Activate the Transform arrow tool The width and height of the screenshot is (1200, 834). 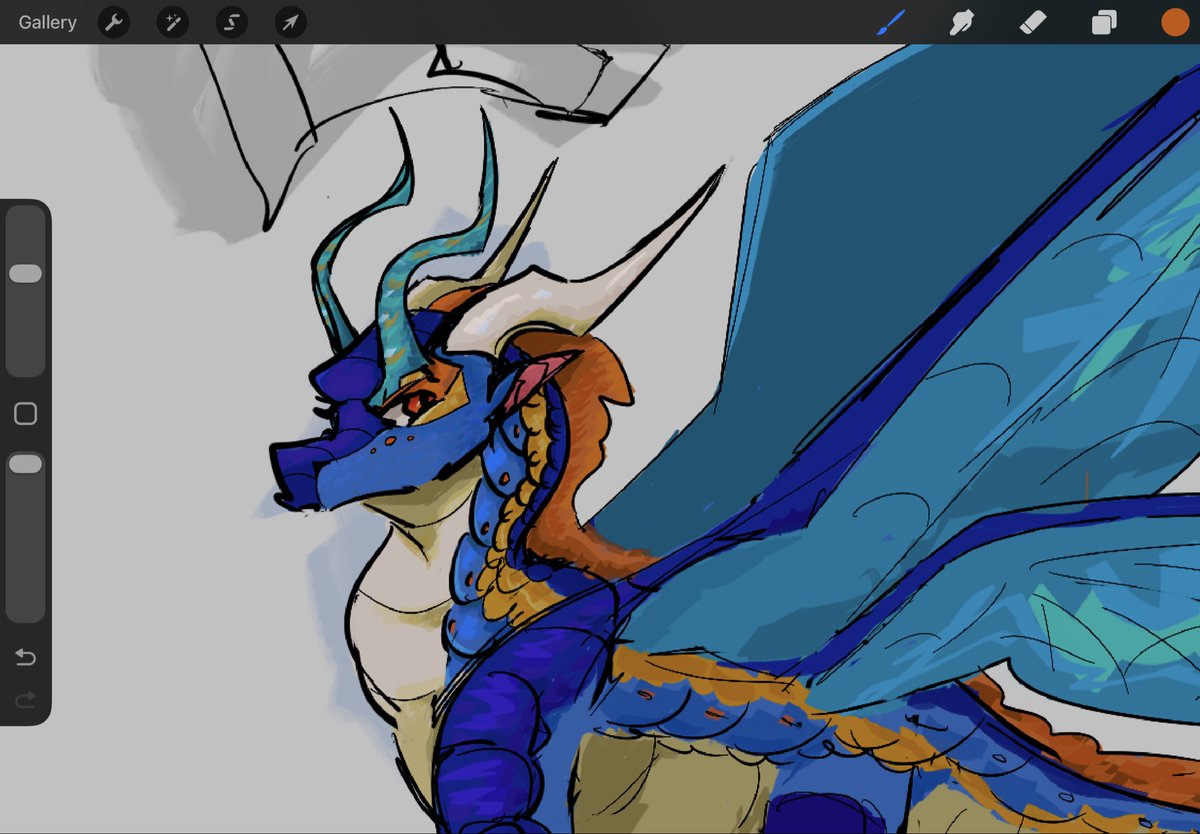[291, 22]
